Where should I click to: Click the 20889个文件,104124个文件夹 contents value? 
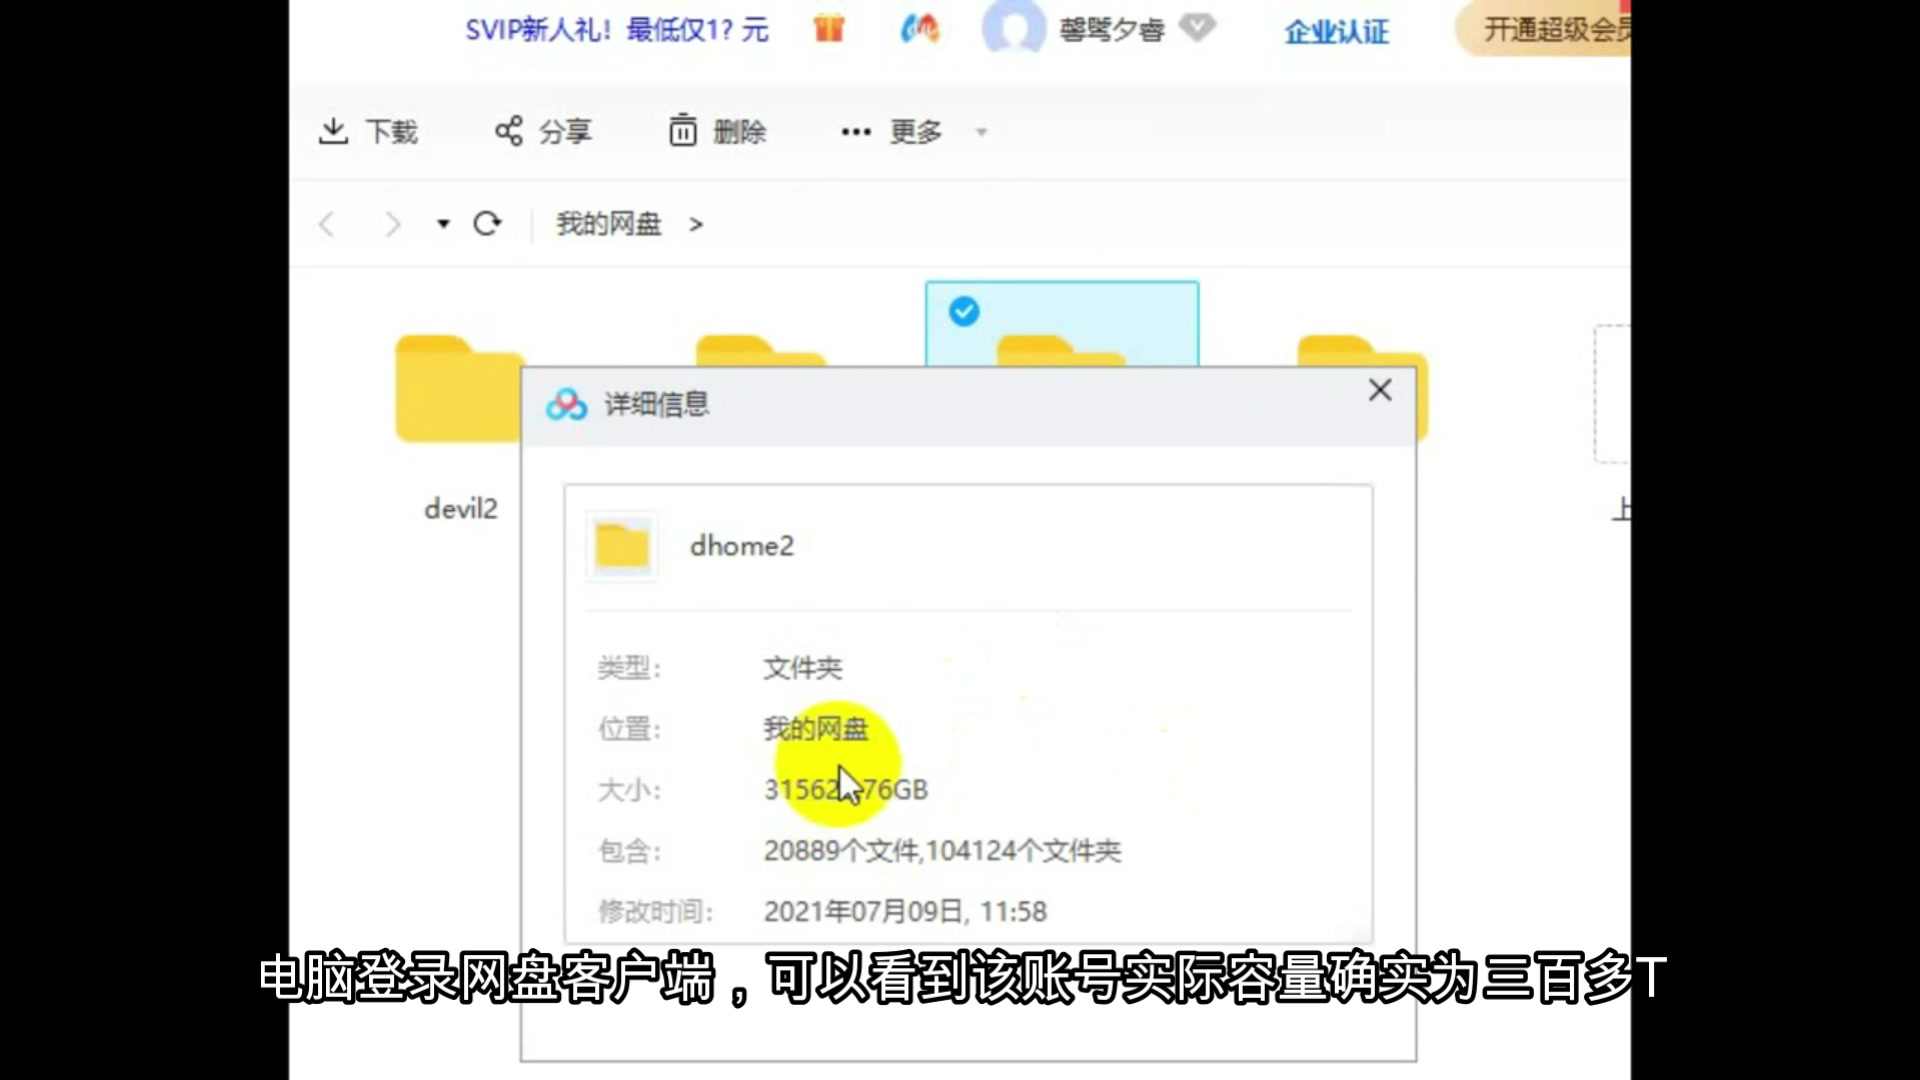coord(942,851)
